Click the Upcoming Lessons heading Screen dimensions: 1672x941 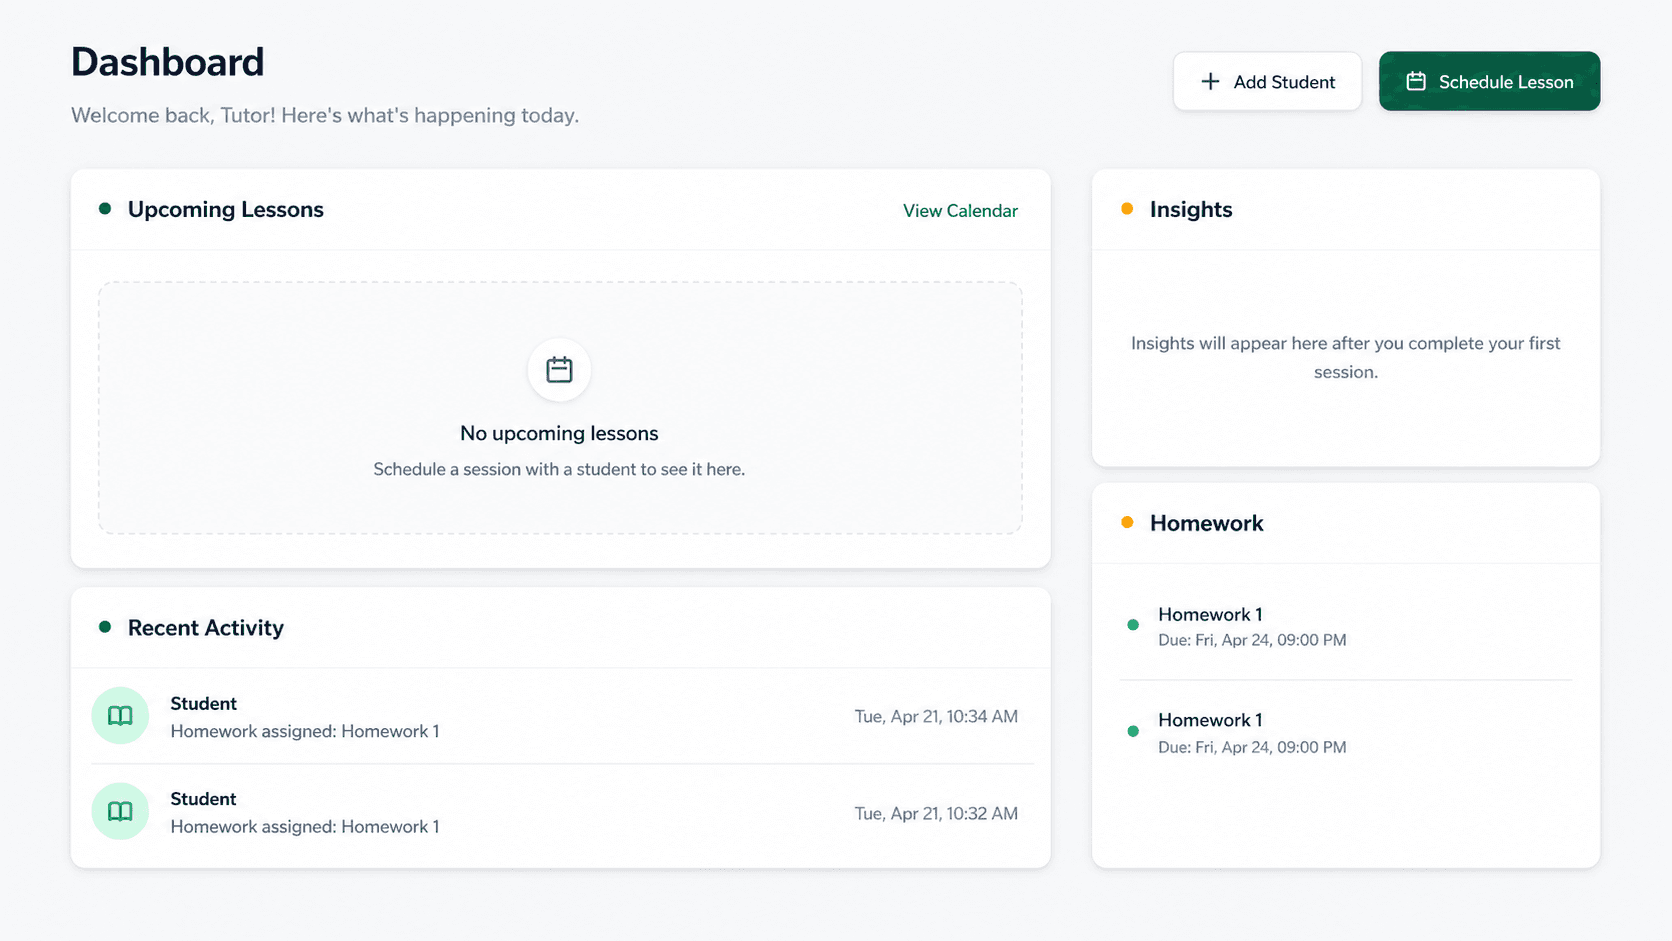click(x=226, y=209)
